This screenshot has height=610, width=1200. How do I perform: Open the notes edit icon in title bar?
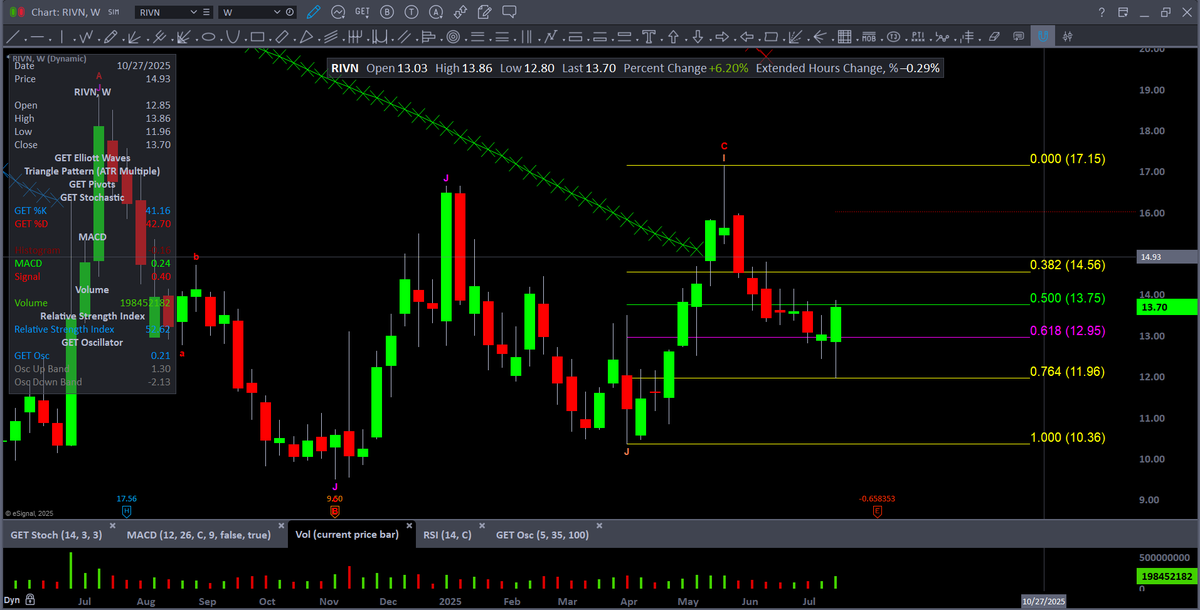(484, 12)
